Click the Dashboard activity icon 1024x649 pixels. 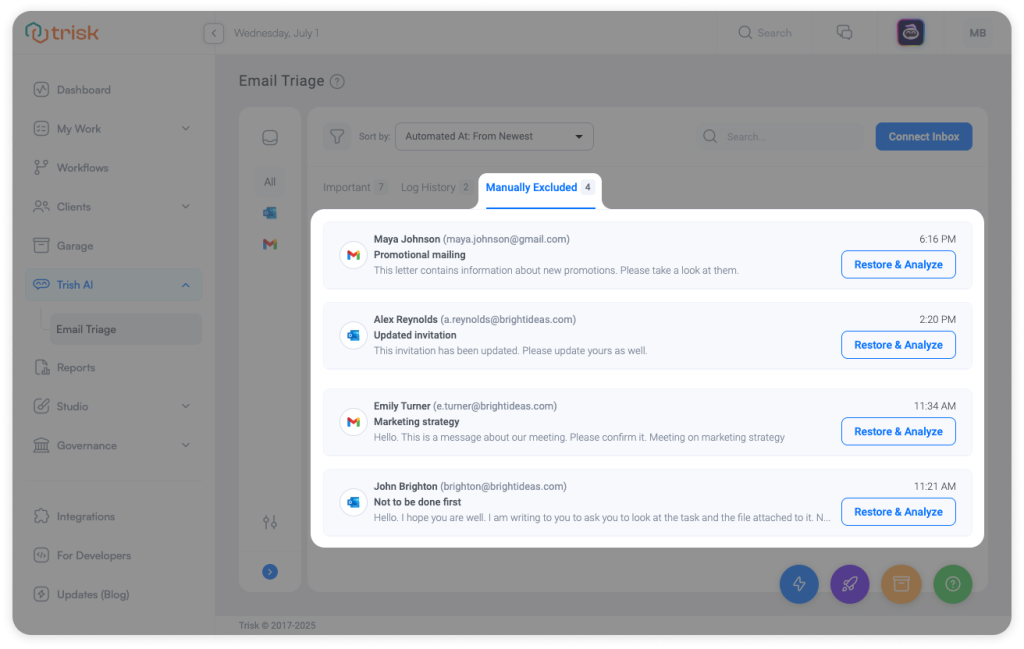coord(41,89)
